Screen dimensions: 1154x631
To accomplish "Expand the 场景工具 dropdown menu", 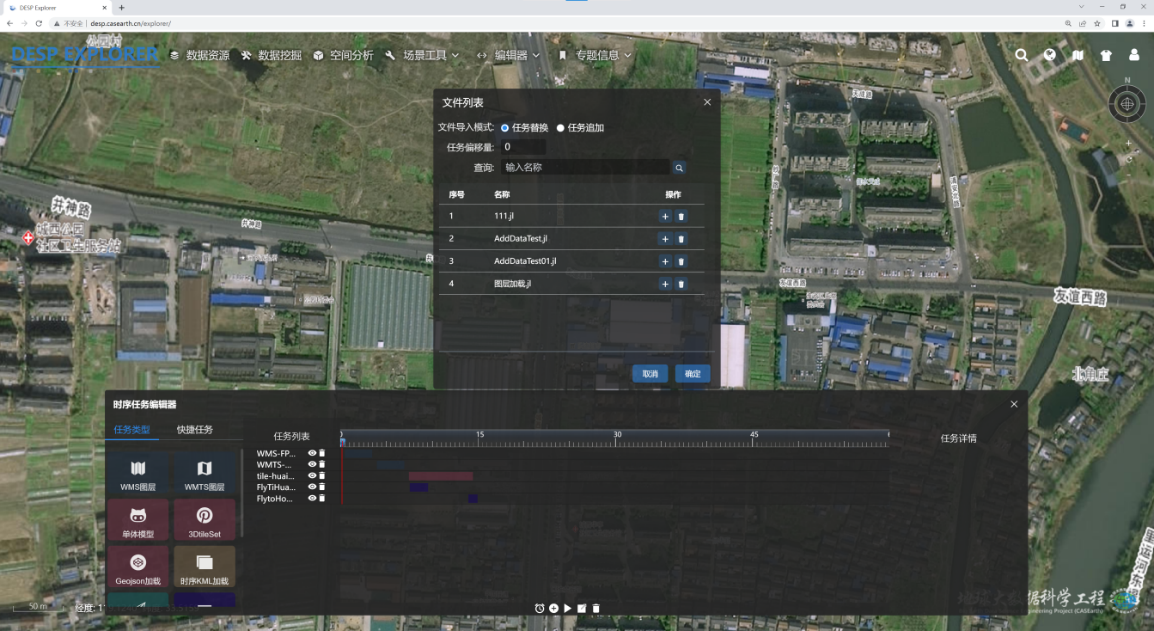I will coord(424,56).
